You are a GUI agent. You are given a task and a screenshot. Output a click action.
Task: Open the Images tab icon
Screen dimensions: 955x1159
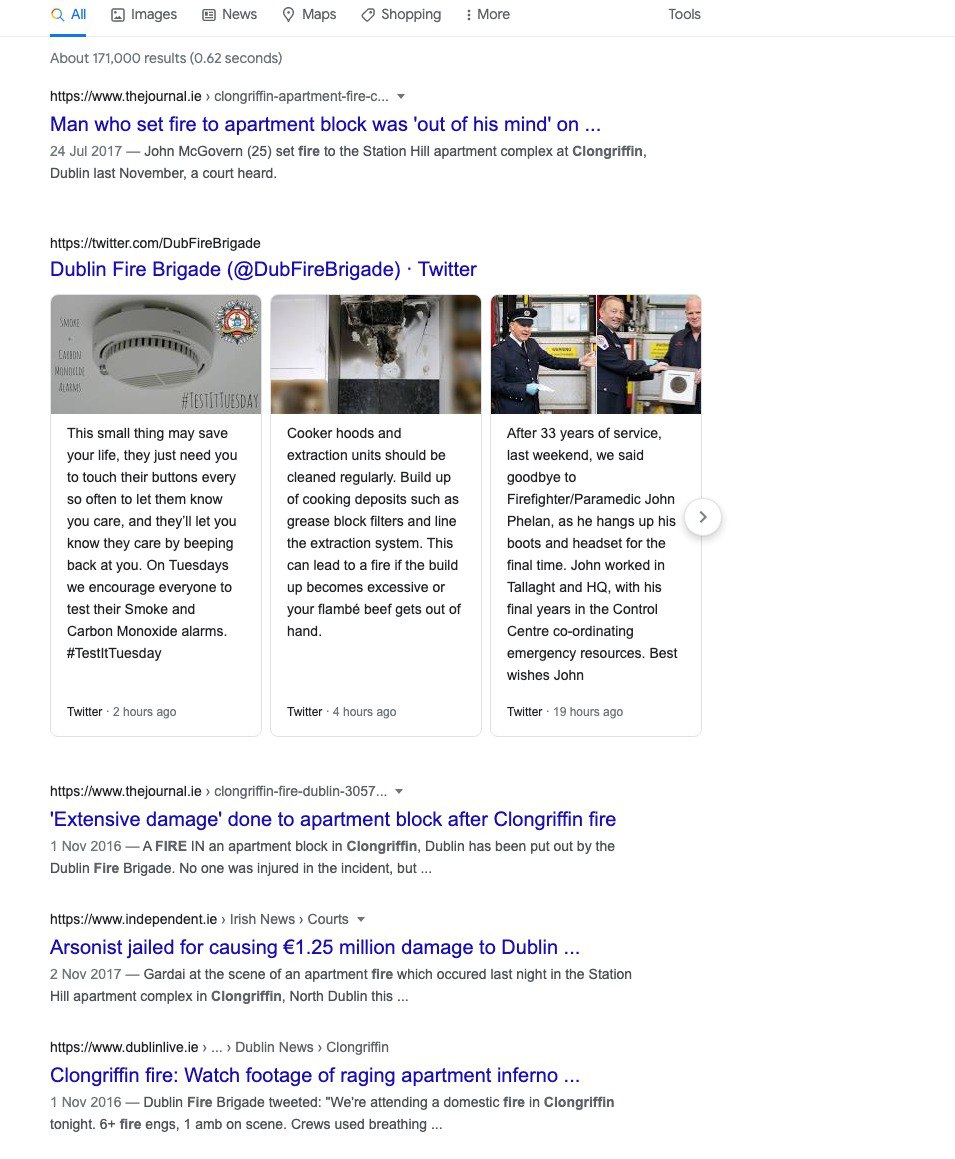(x=118, y=15)
